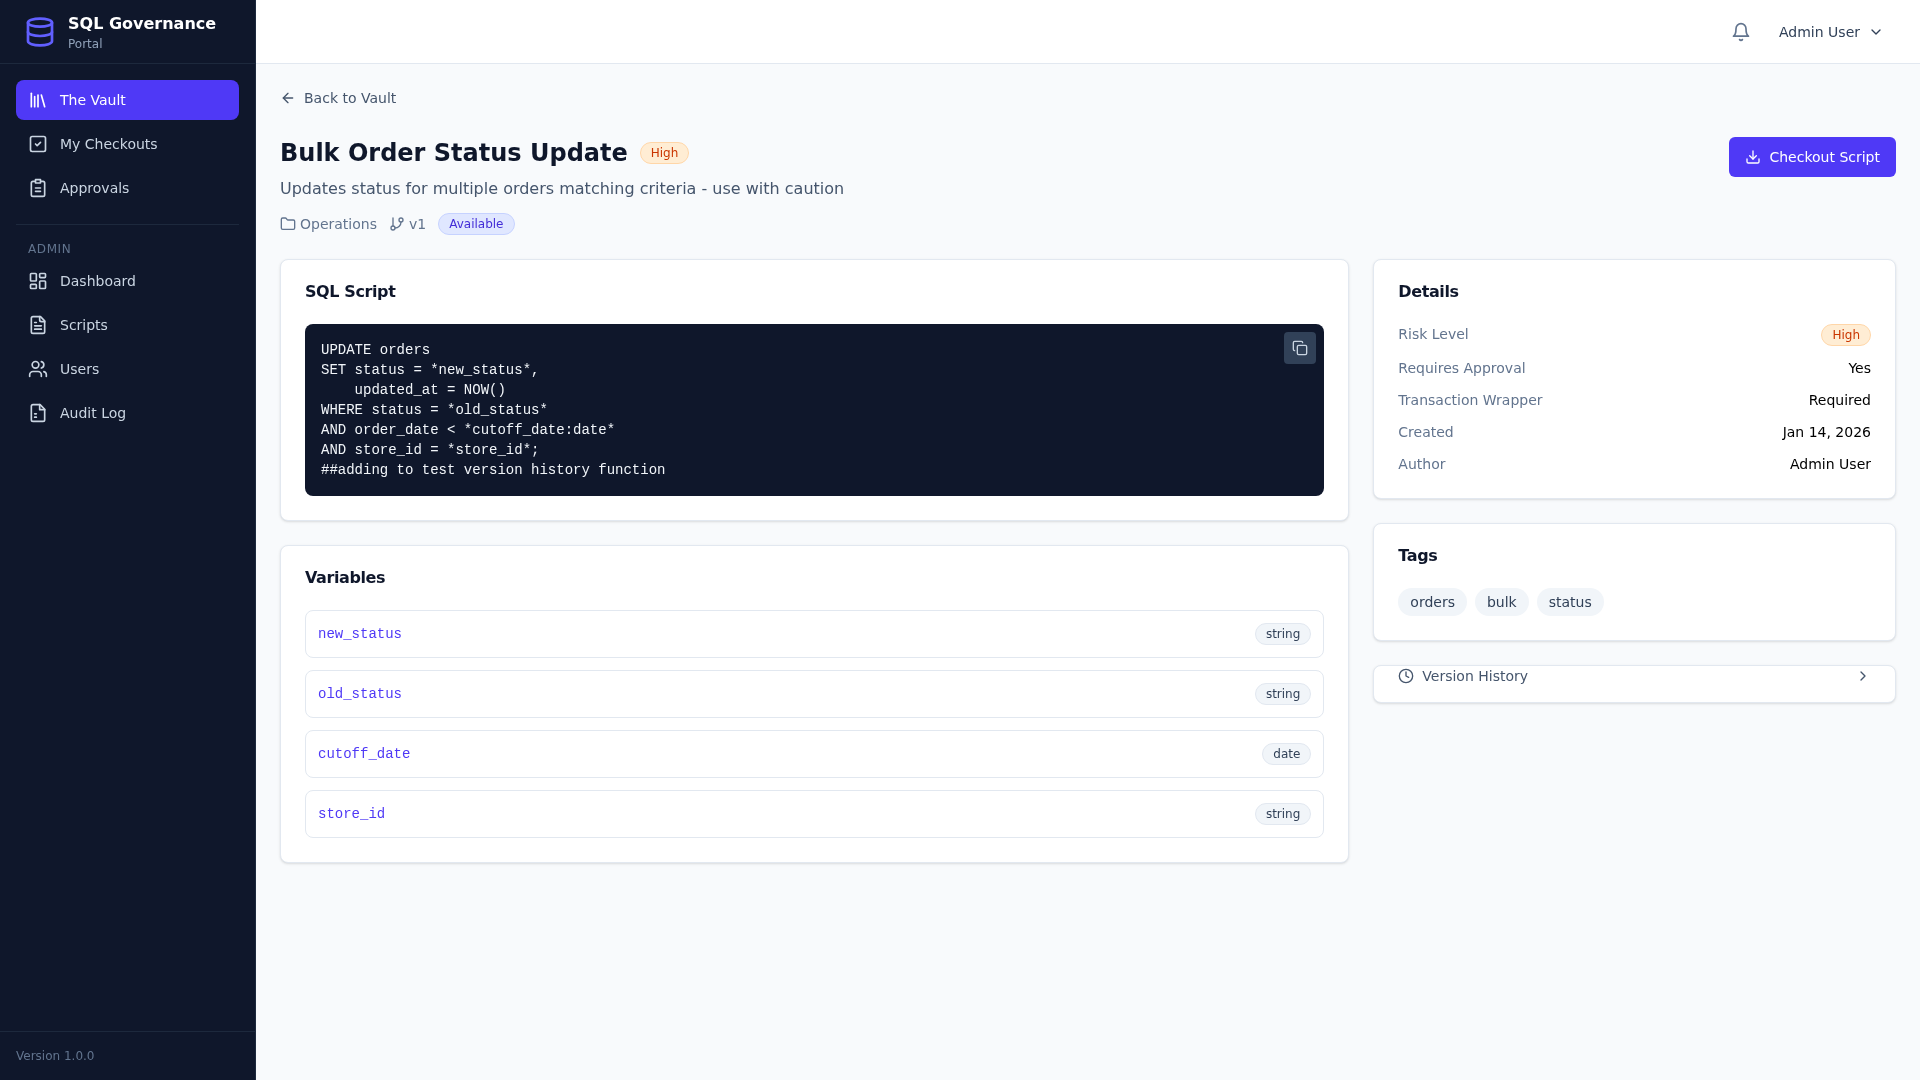Click the Dashboard grid icon in sidebar
This screenshot has height=1080, width=1920.
38,281
